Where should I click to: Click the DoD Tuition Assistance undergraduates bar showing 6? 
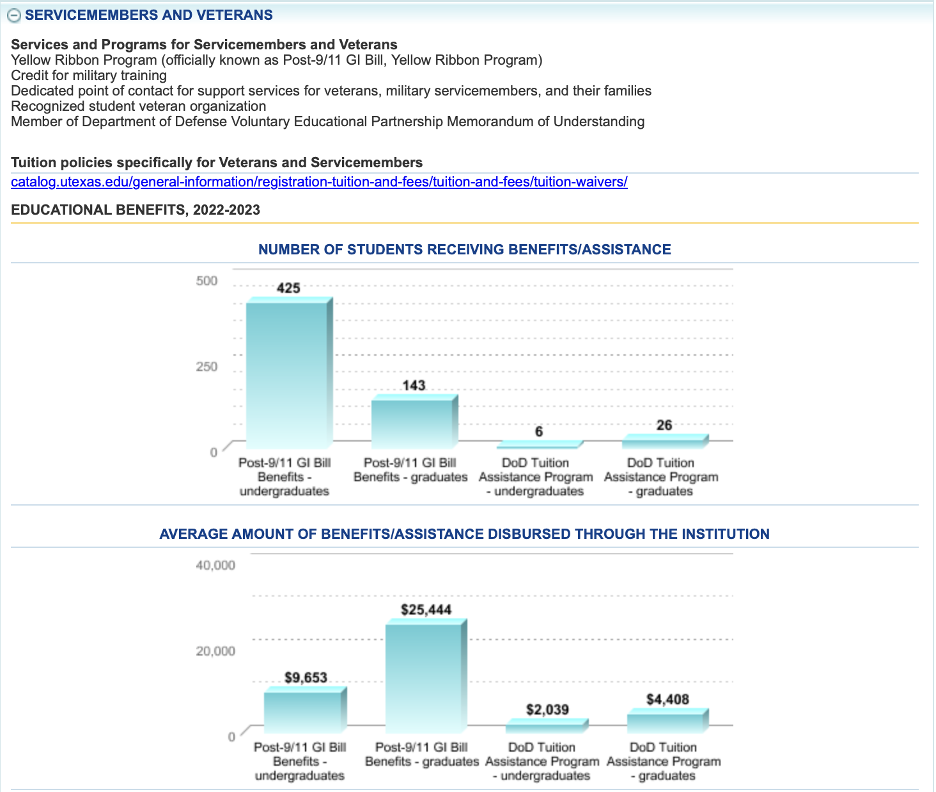tap(540, 444)
